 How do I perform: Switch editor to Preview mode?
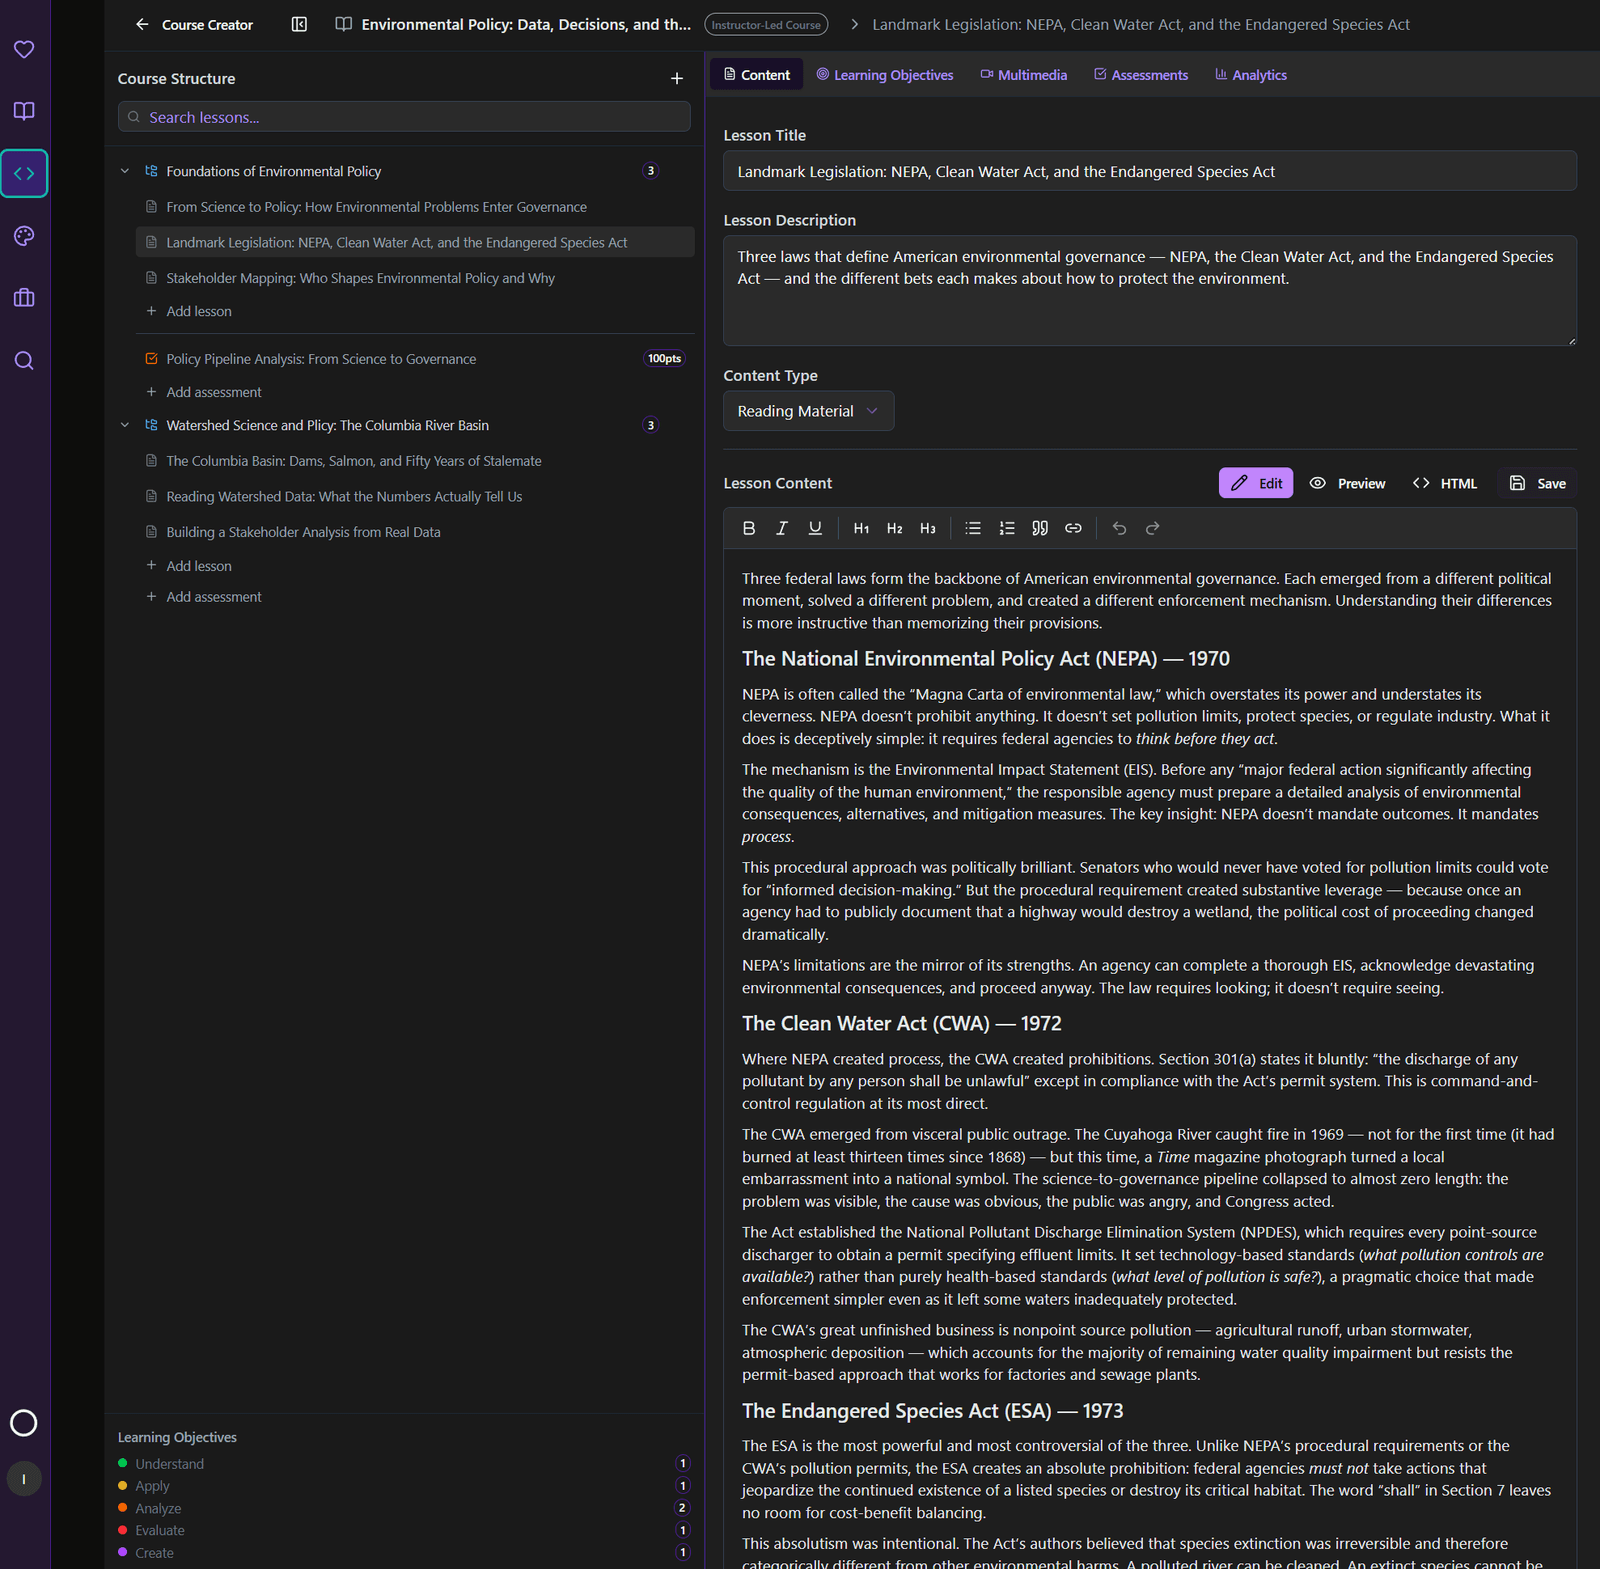click(1347, 483)
